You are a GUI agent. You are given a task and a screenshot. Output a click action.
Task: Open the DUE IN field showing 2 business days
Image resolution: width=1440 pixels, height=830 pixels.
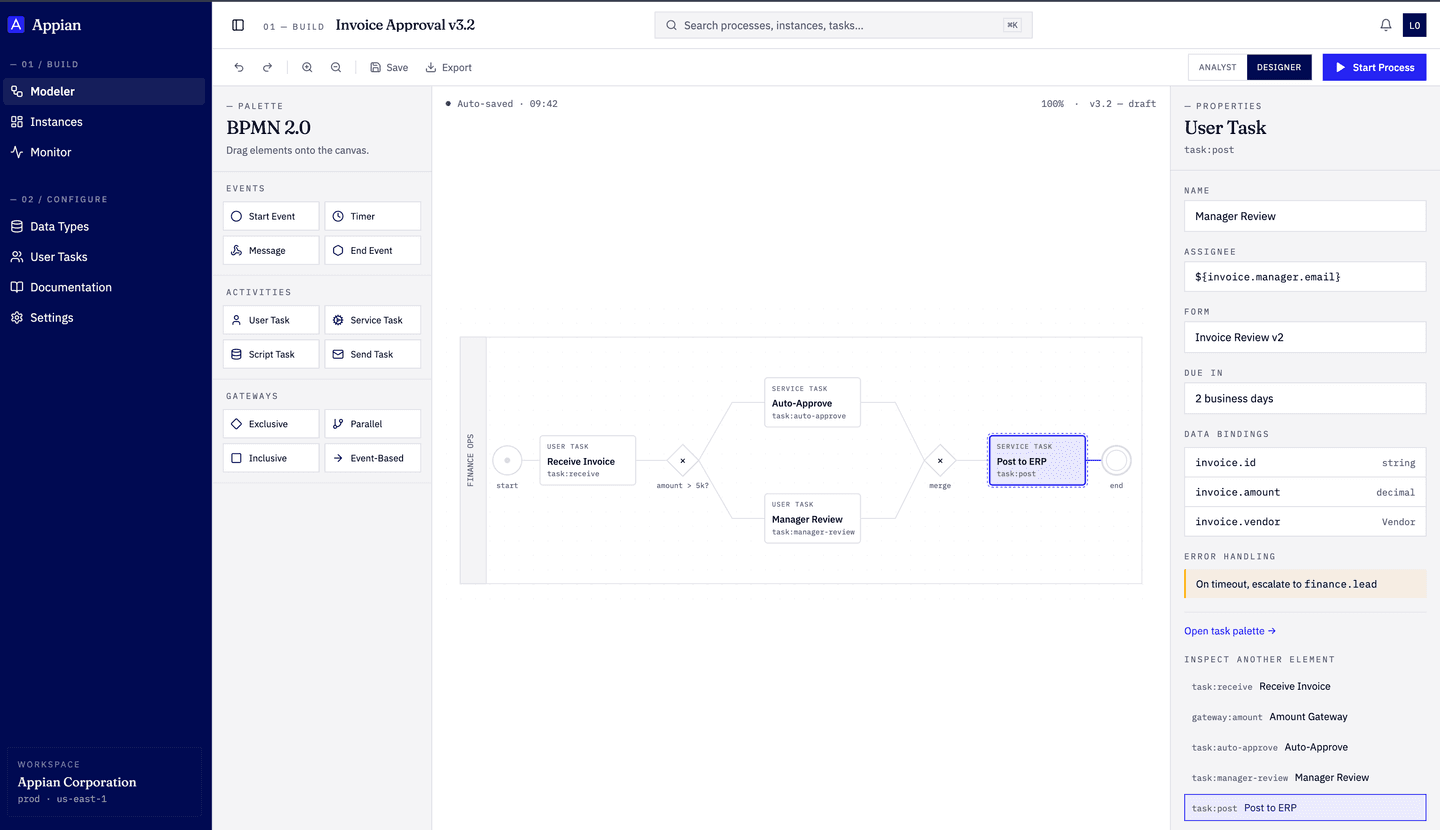[1304, 398]
